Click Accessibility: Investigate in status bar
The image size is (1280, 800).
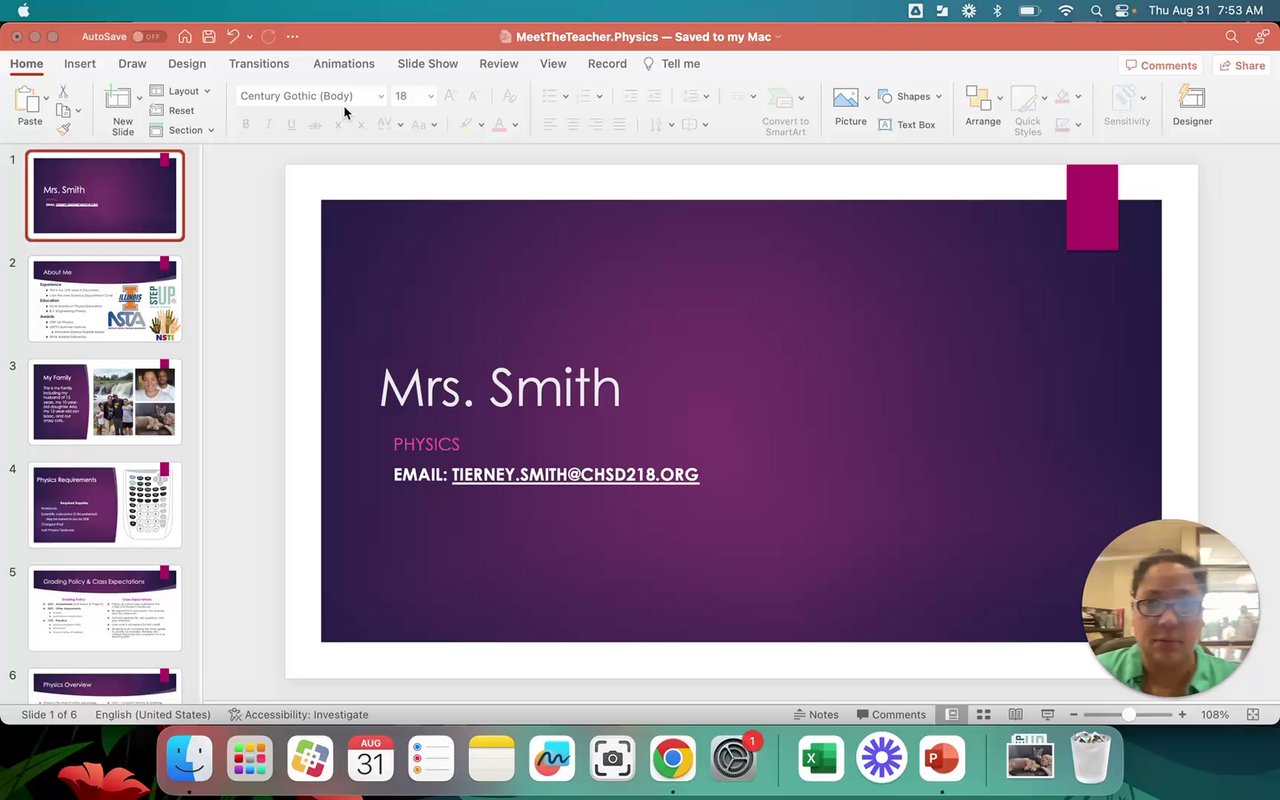click(x=299, y=715)
